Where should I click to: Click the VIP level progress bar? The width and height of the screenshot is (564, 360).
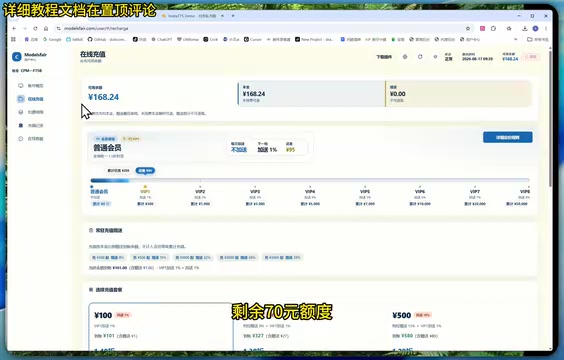coord(310,181)
